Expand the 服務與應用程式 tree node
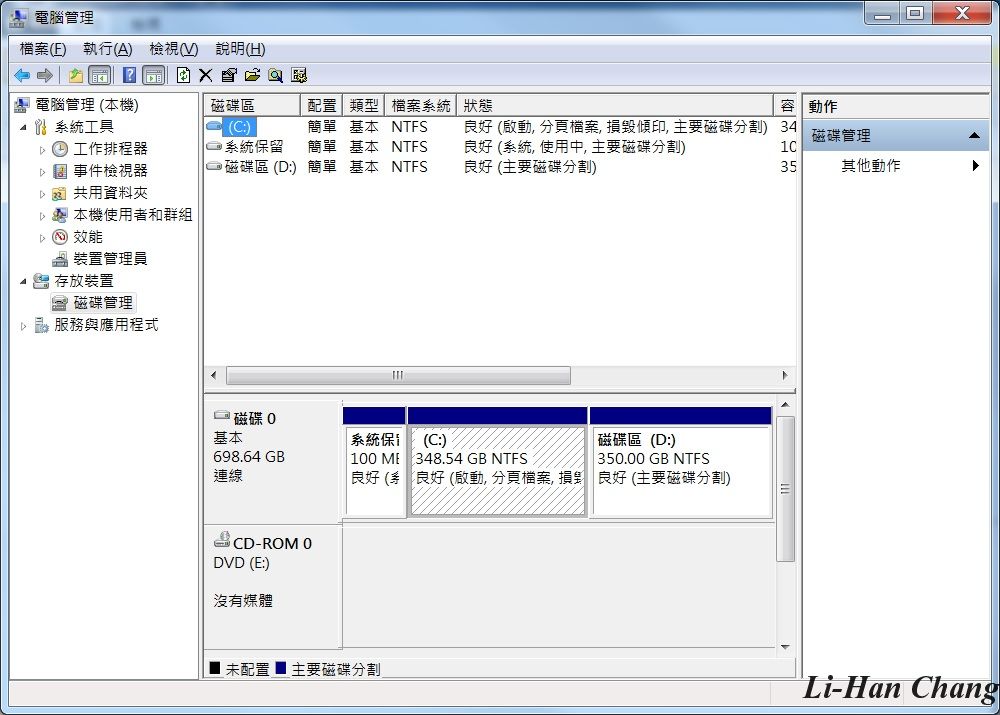Viewport: 1000px width, 715px height. (24, 326)
